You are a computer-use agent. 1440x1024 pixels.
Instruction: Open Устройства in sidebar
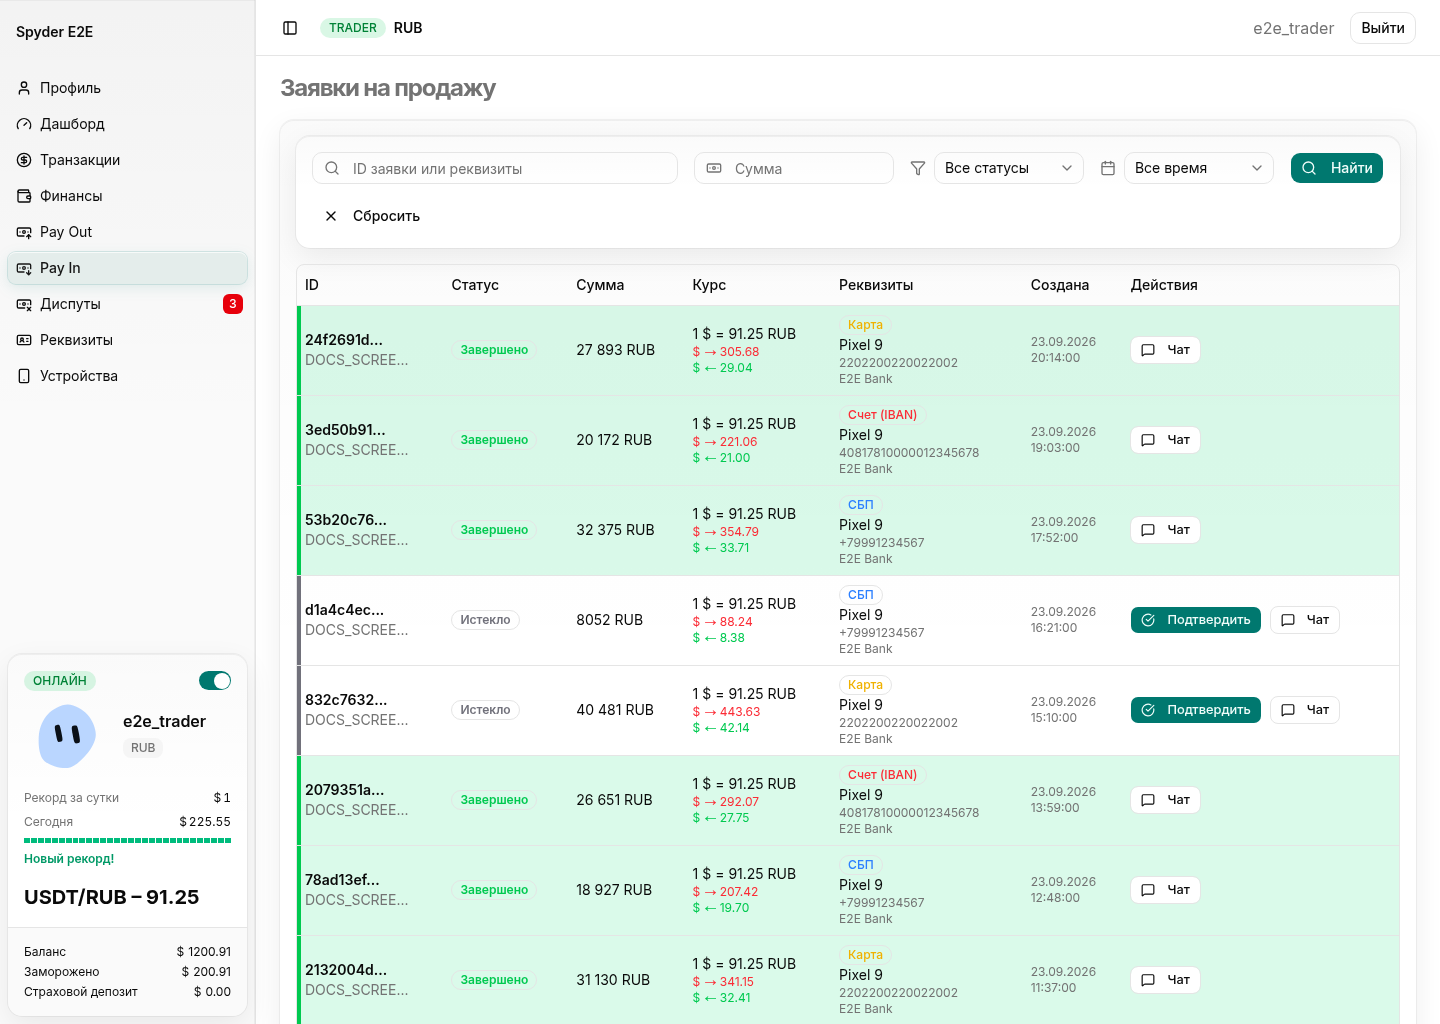tap(127, 376)
